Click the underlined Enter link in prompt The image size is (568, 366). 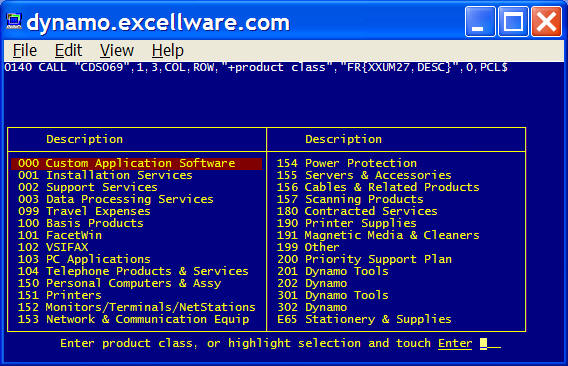pos(455,343)
